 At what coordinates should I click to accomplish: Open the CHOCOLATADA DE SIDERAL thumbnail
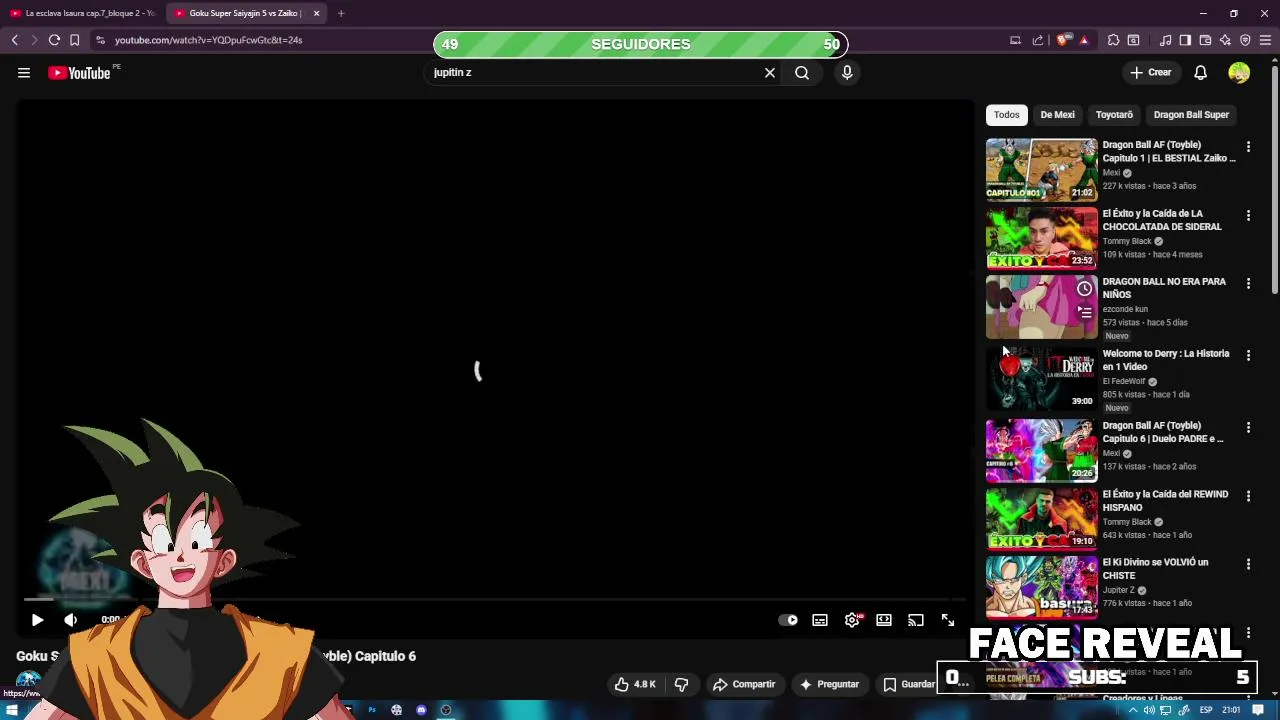[x=1041, y=238]
